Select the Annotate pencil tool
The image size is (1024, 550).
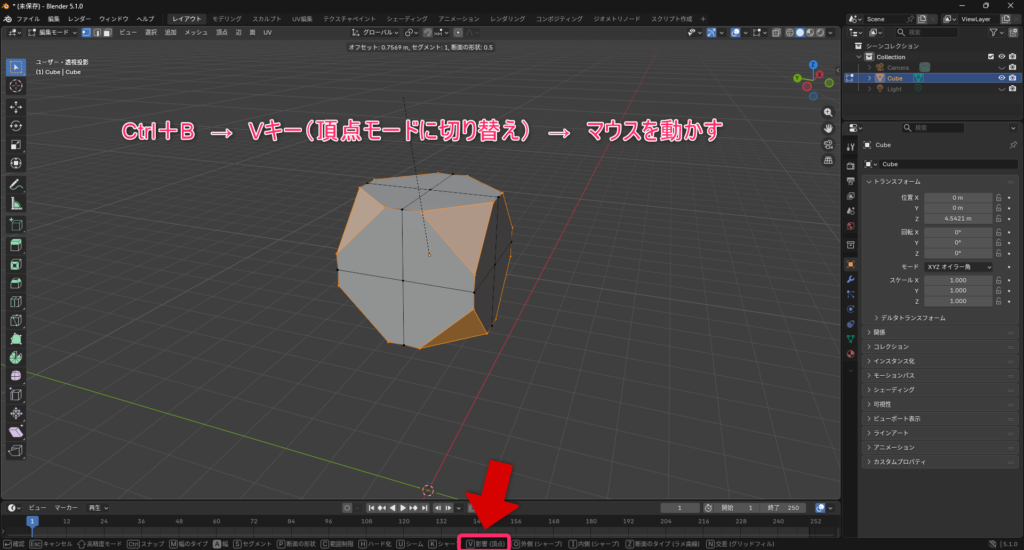click(16, 184)
